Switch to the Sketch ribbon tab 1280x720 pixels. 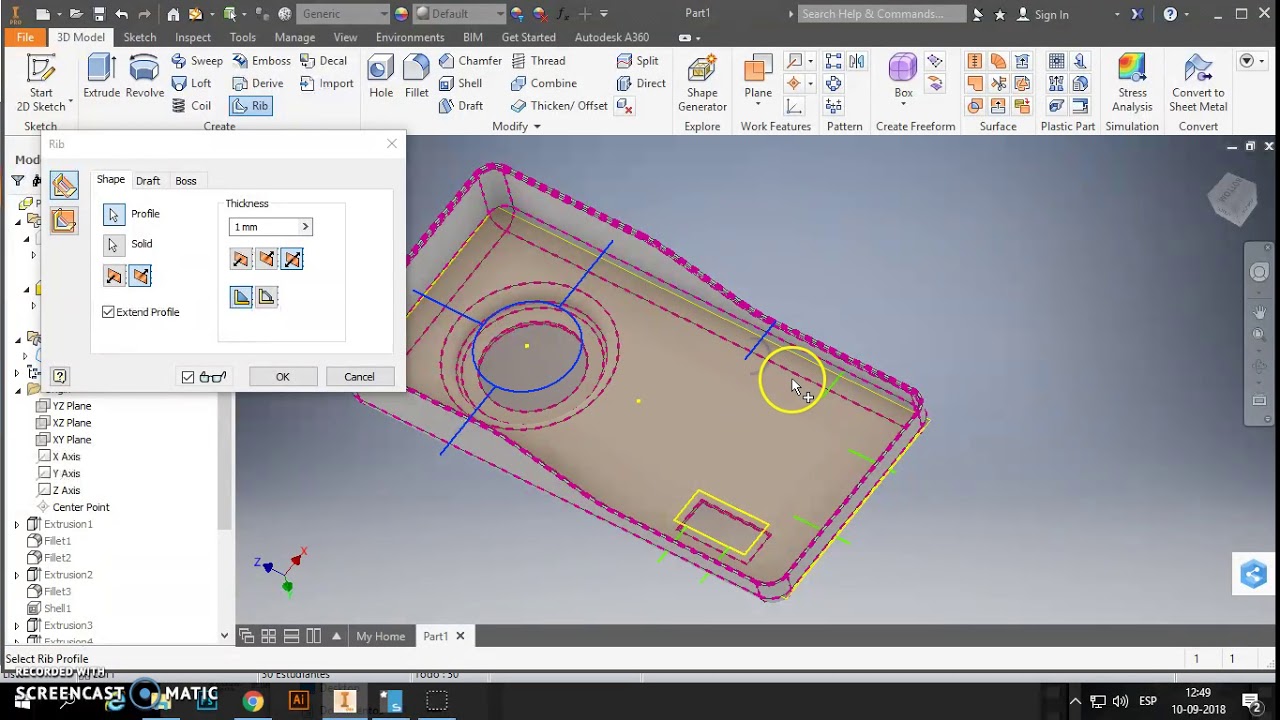(139, 37)
